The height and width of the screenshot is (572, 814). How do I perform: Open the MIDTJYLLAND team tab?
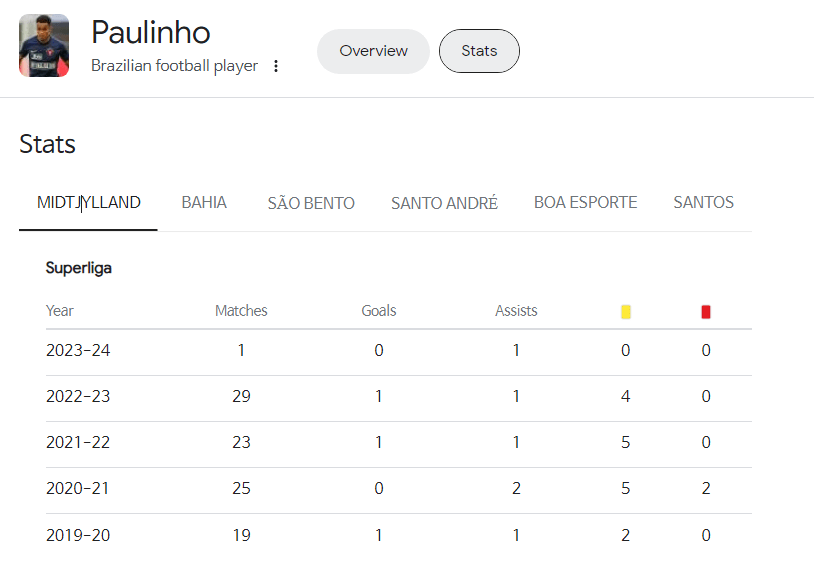88,202
